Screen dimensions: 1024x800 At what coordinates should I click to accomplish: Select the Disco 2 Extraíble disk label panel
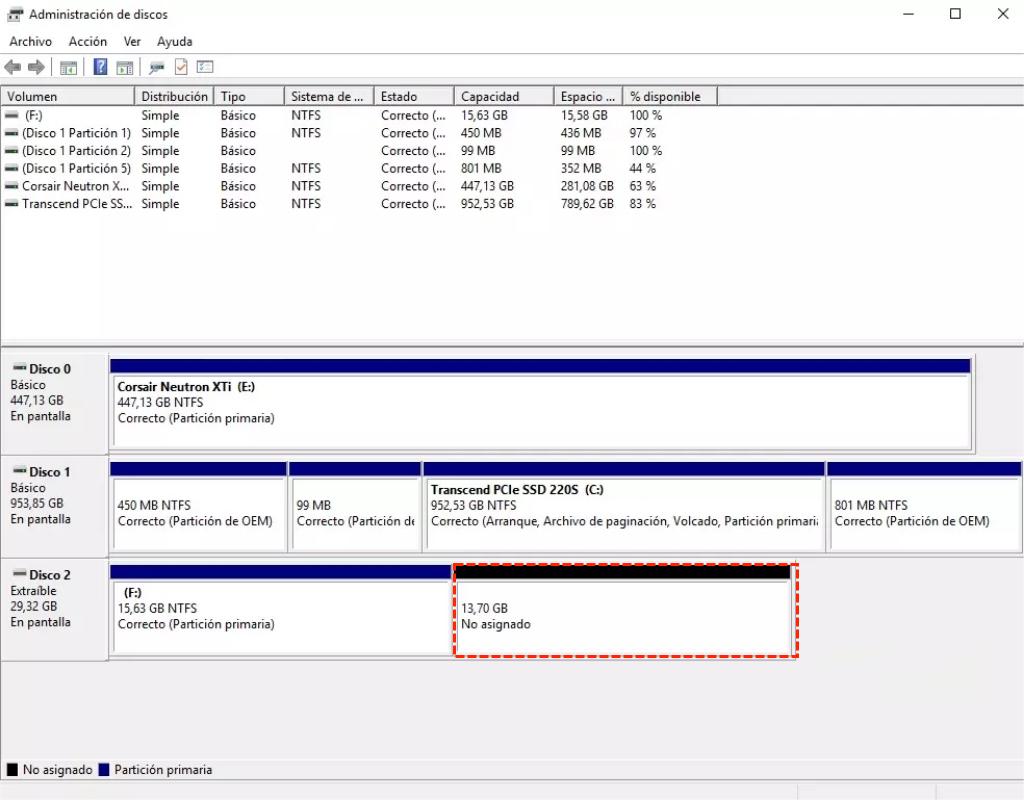click(54, 609)
